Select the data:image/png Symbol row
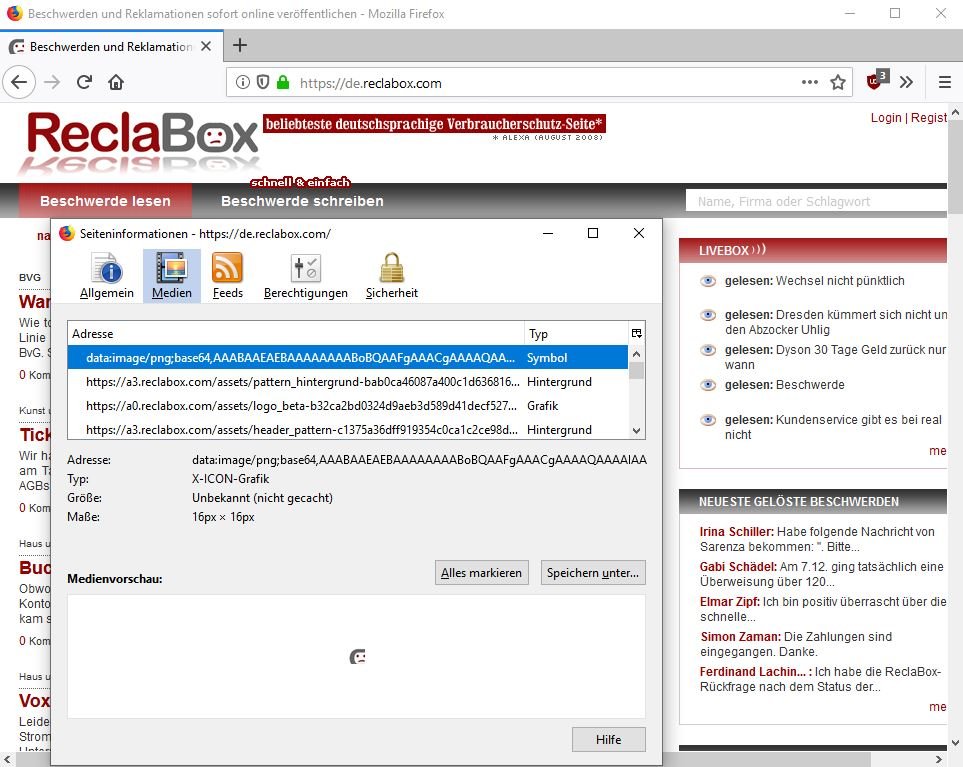The height and width of the screenshot is (767, 963). [348, 357]
